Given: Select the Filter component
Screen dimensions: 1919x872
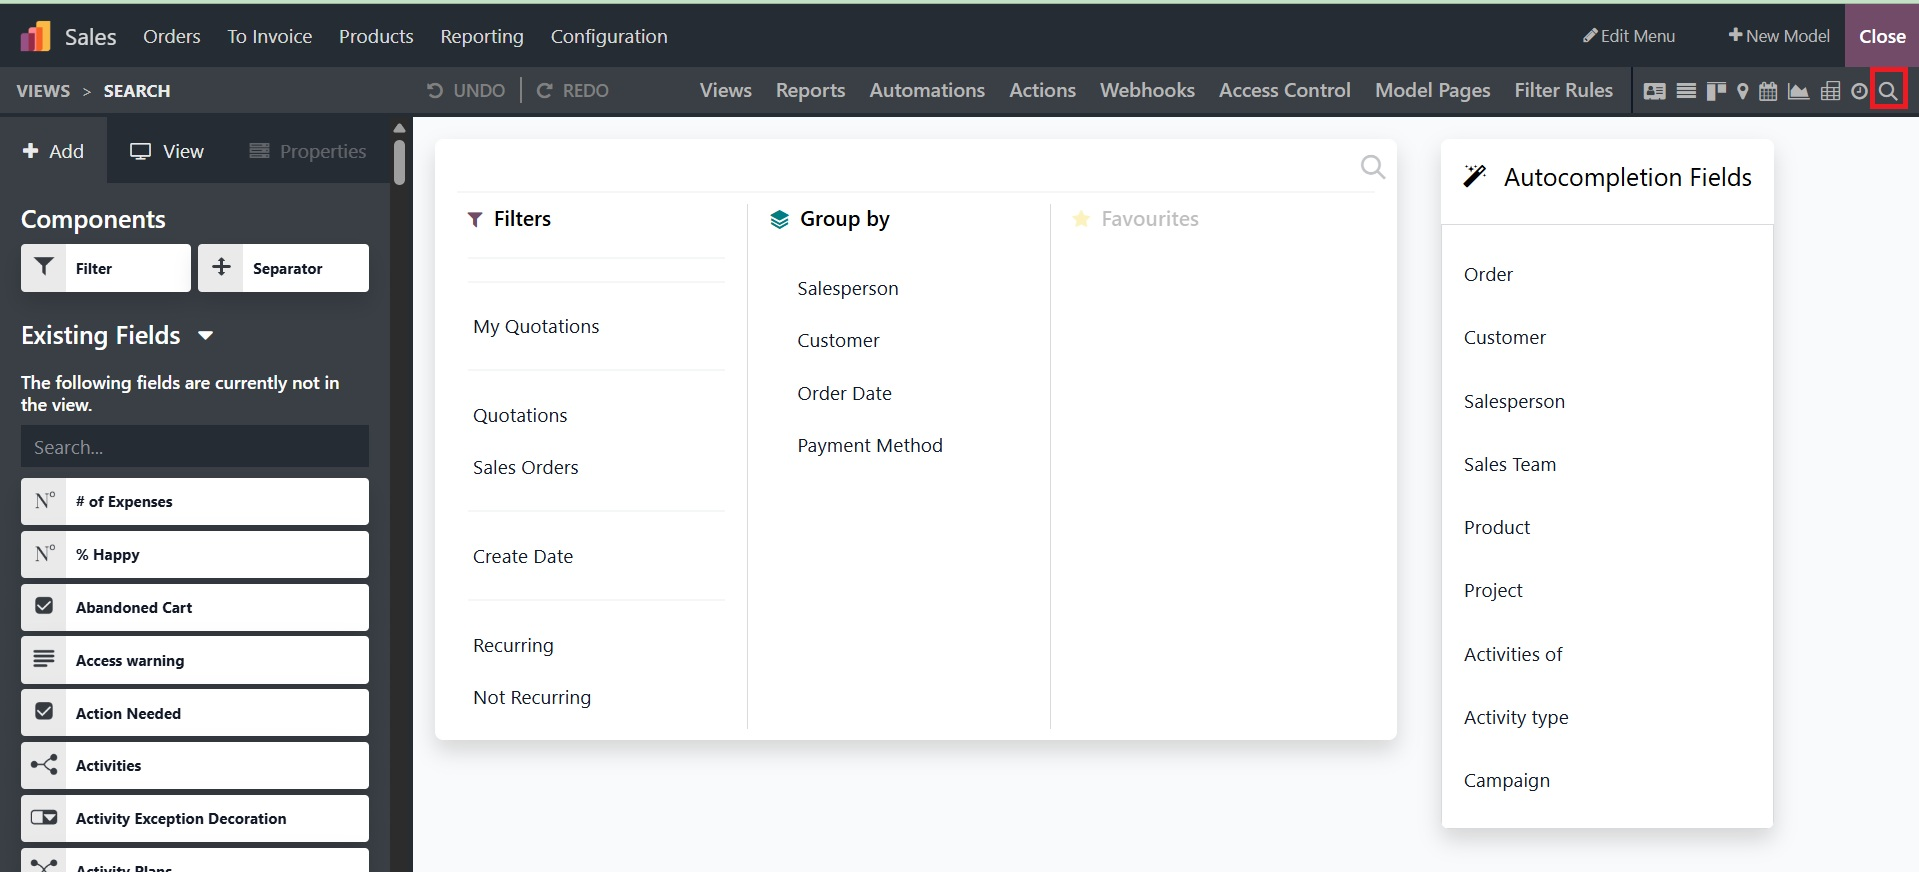Looking at the screenshot, I should 106,268.
